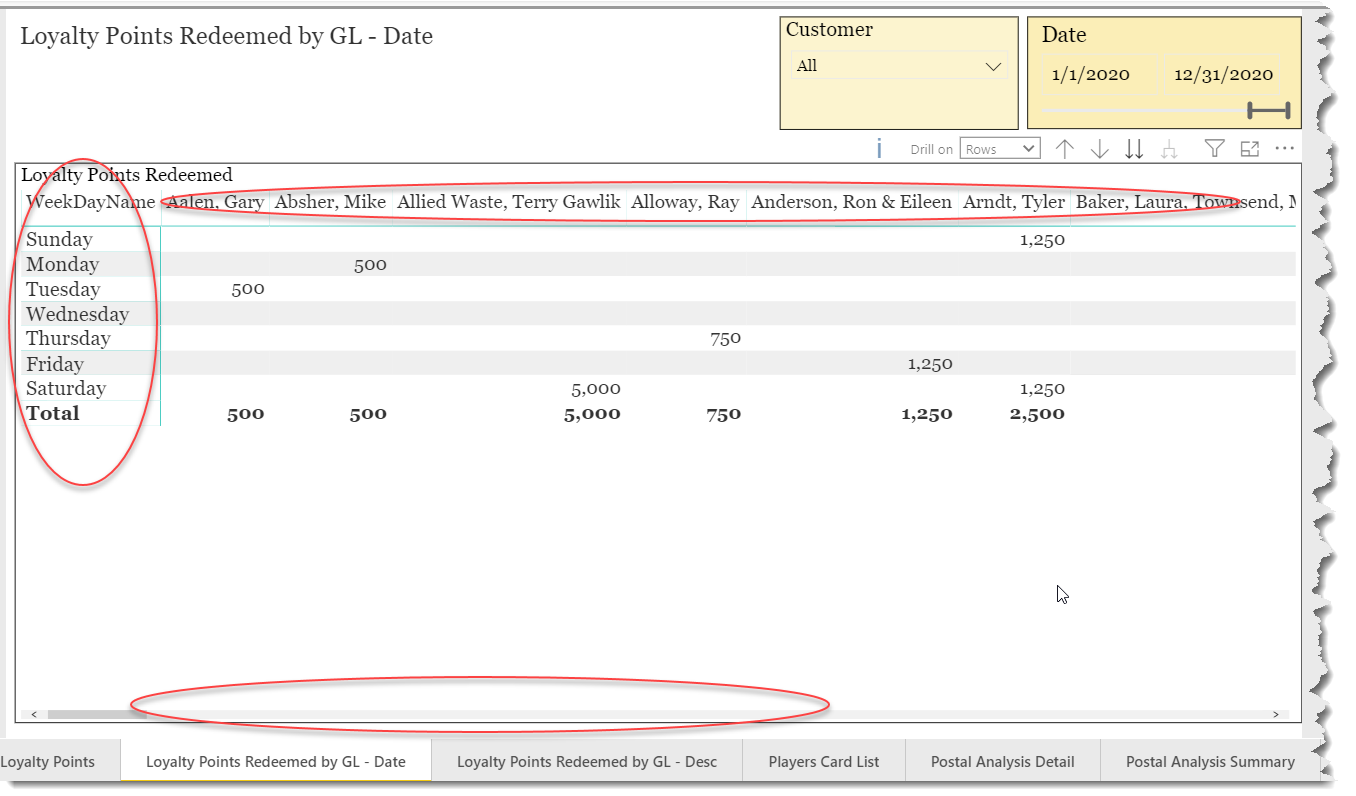Open the visual in focus mode
Screen dimensions: 1356x796
tap(1249, 149)
